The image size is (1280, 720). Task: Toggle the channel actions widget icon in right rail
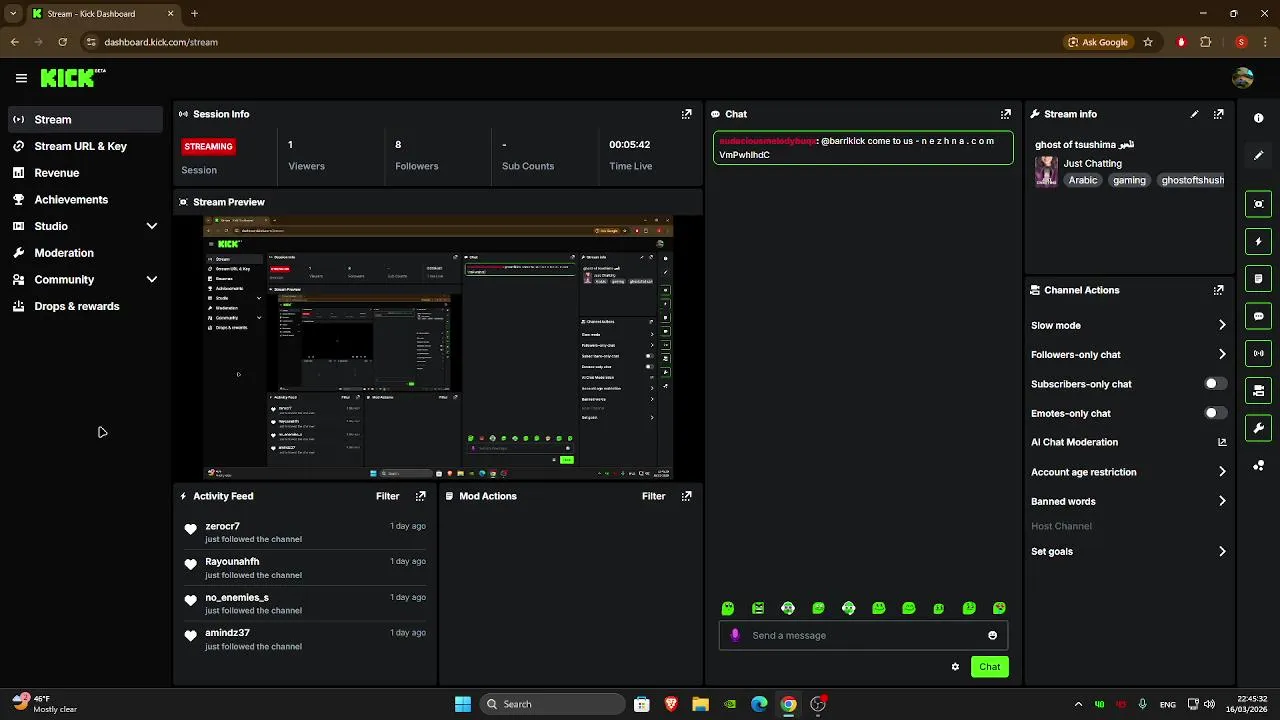1259,390
